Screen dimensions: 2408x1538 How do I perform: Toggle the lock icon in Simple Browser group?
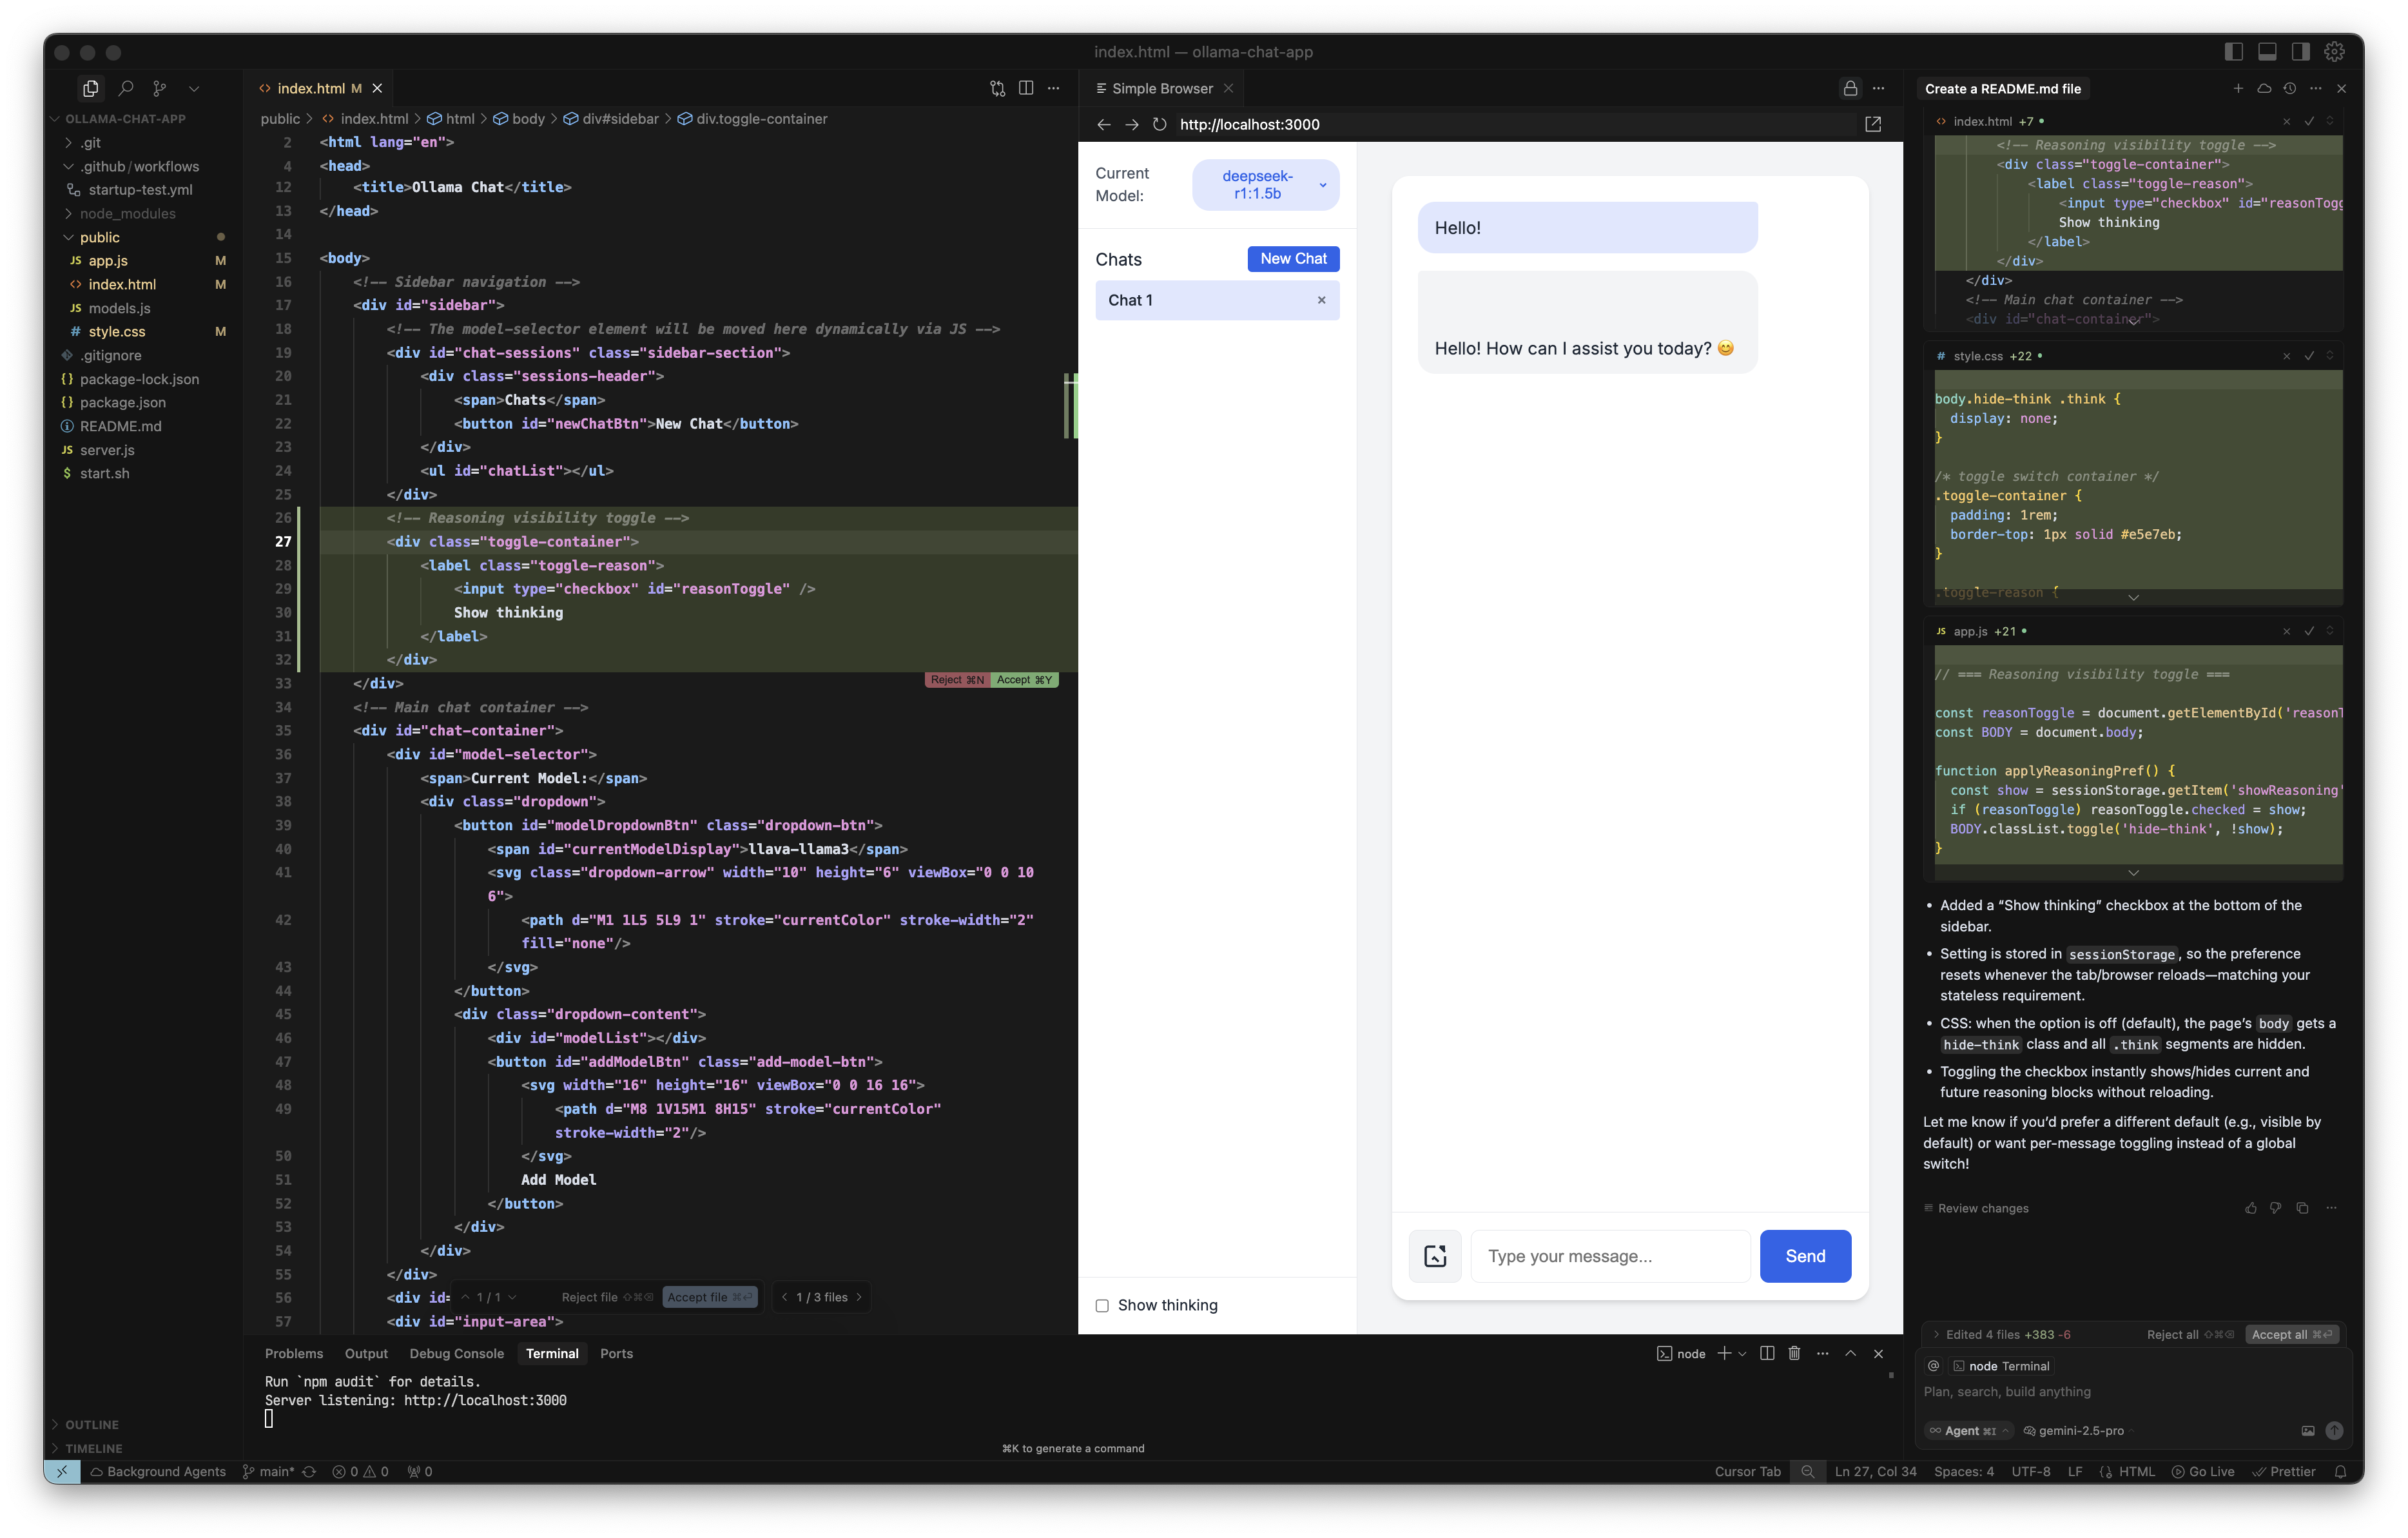tap(1850, 88)
